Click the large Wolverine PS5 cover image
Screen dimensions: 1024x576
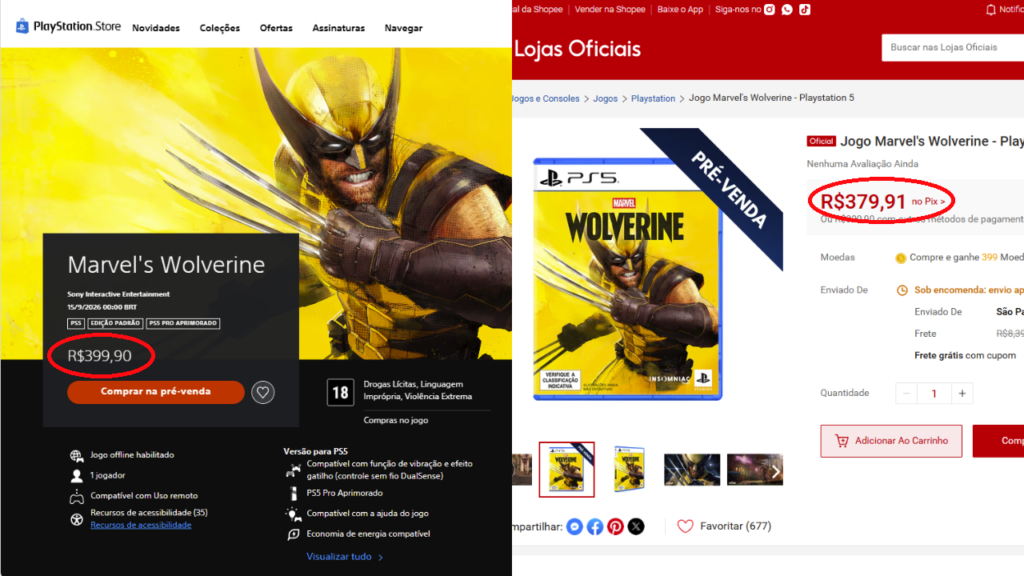628,279
